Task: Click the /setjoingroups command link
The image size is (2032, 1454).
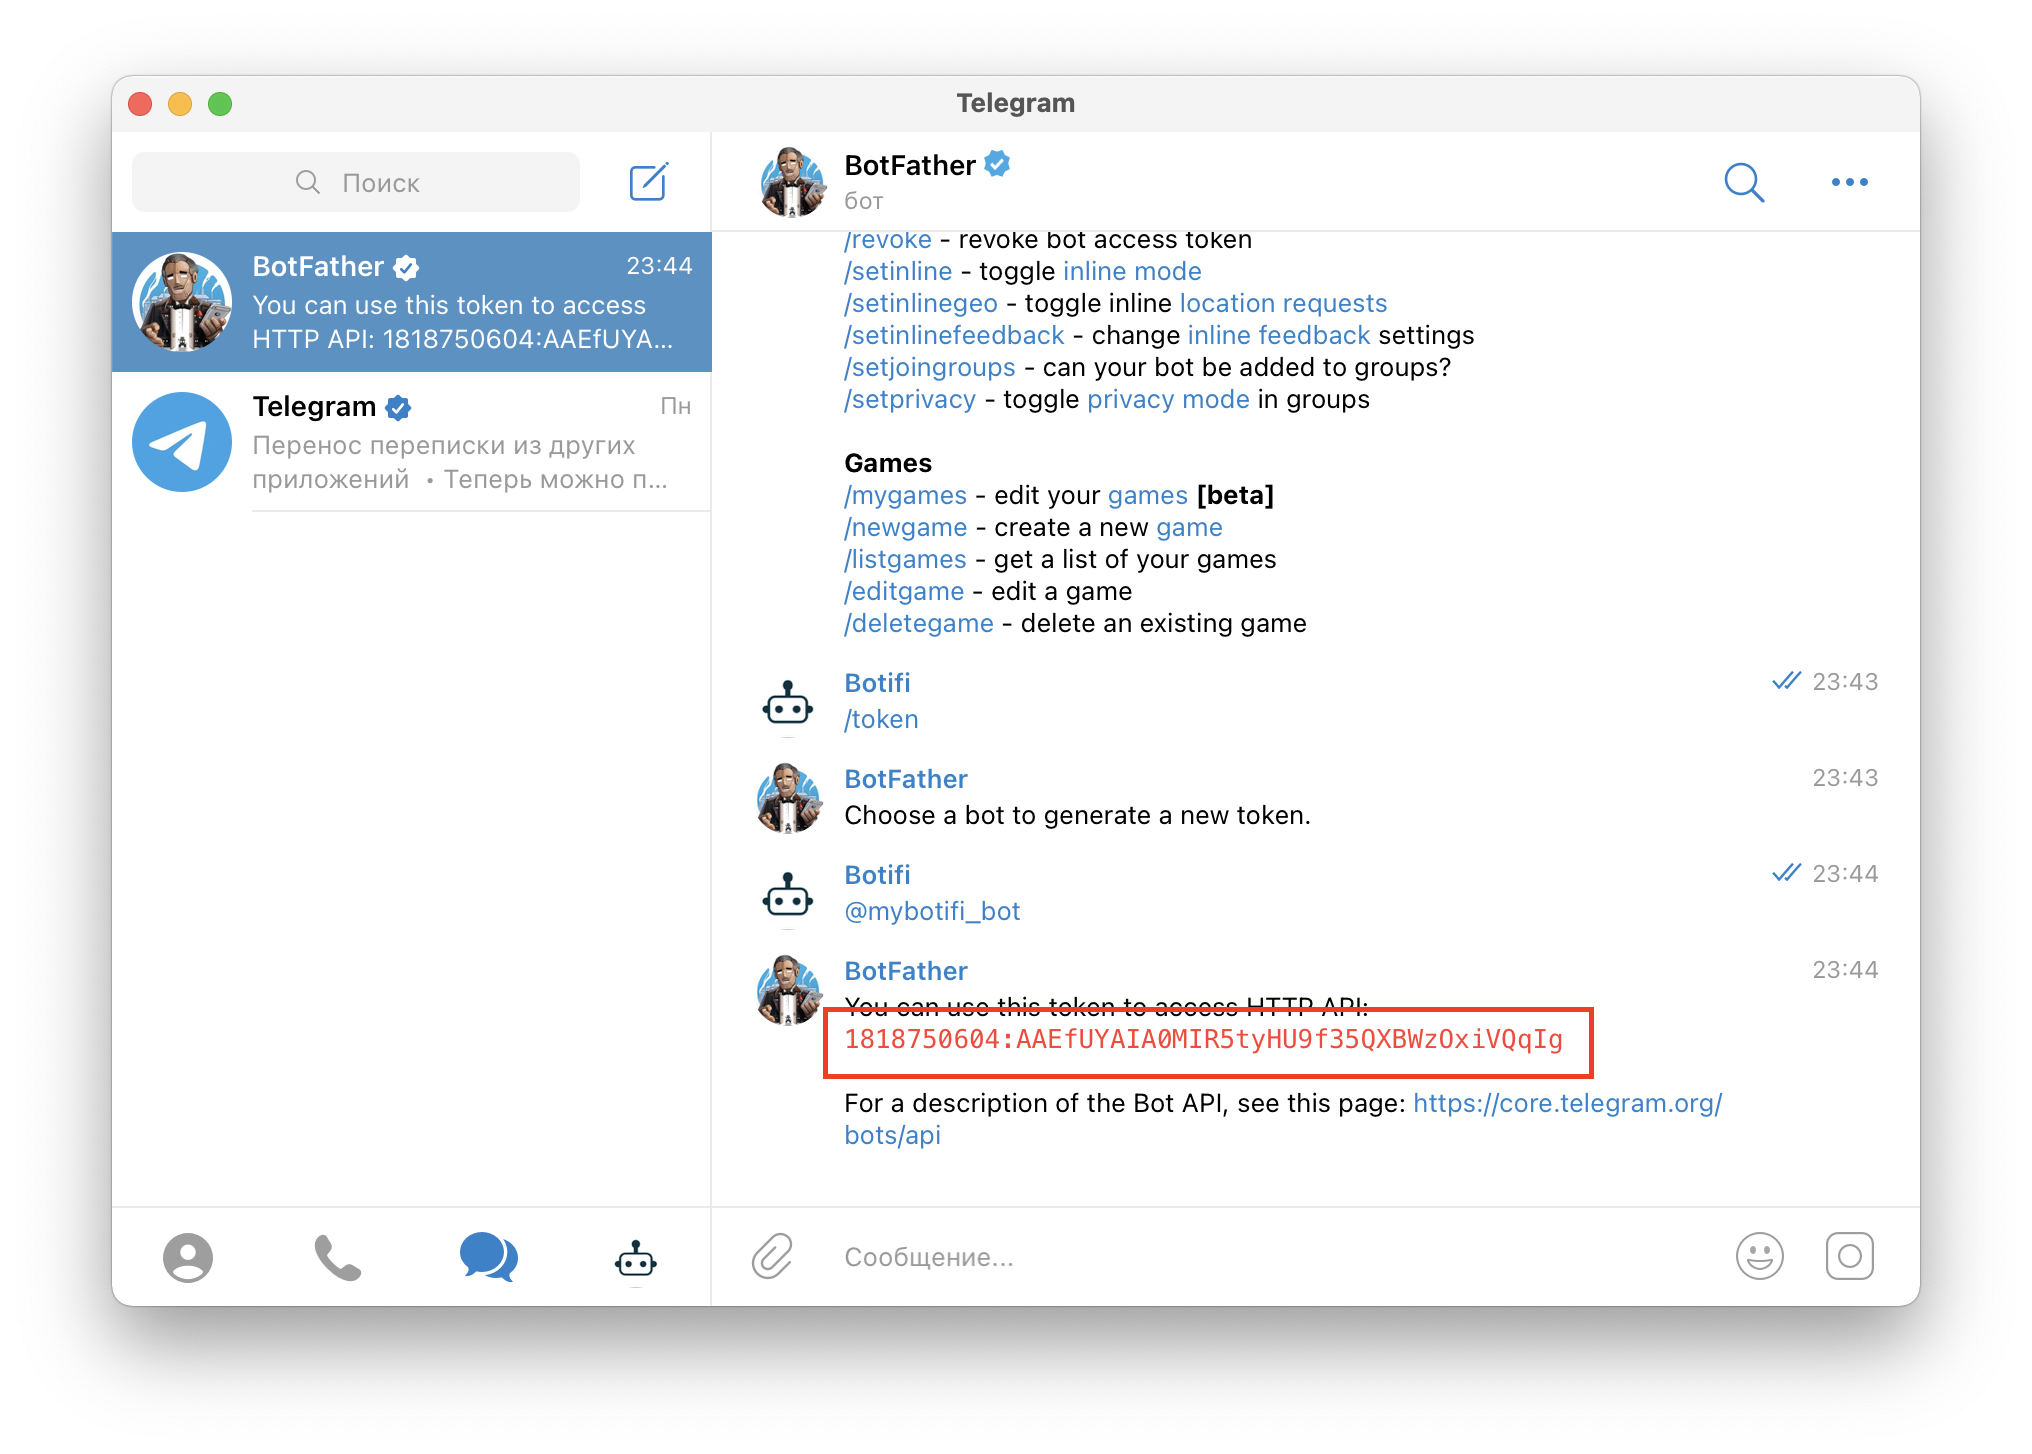Action: click(930, 367)
